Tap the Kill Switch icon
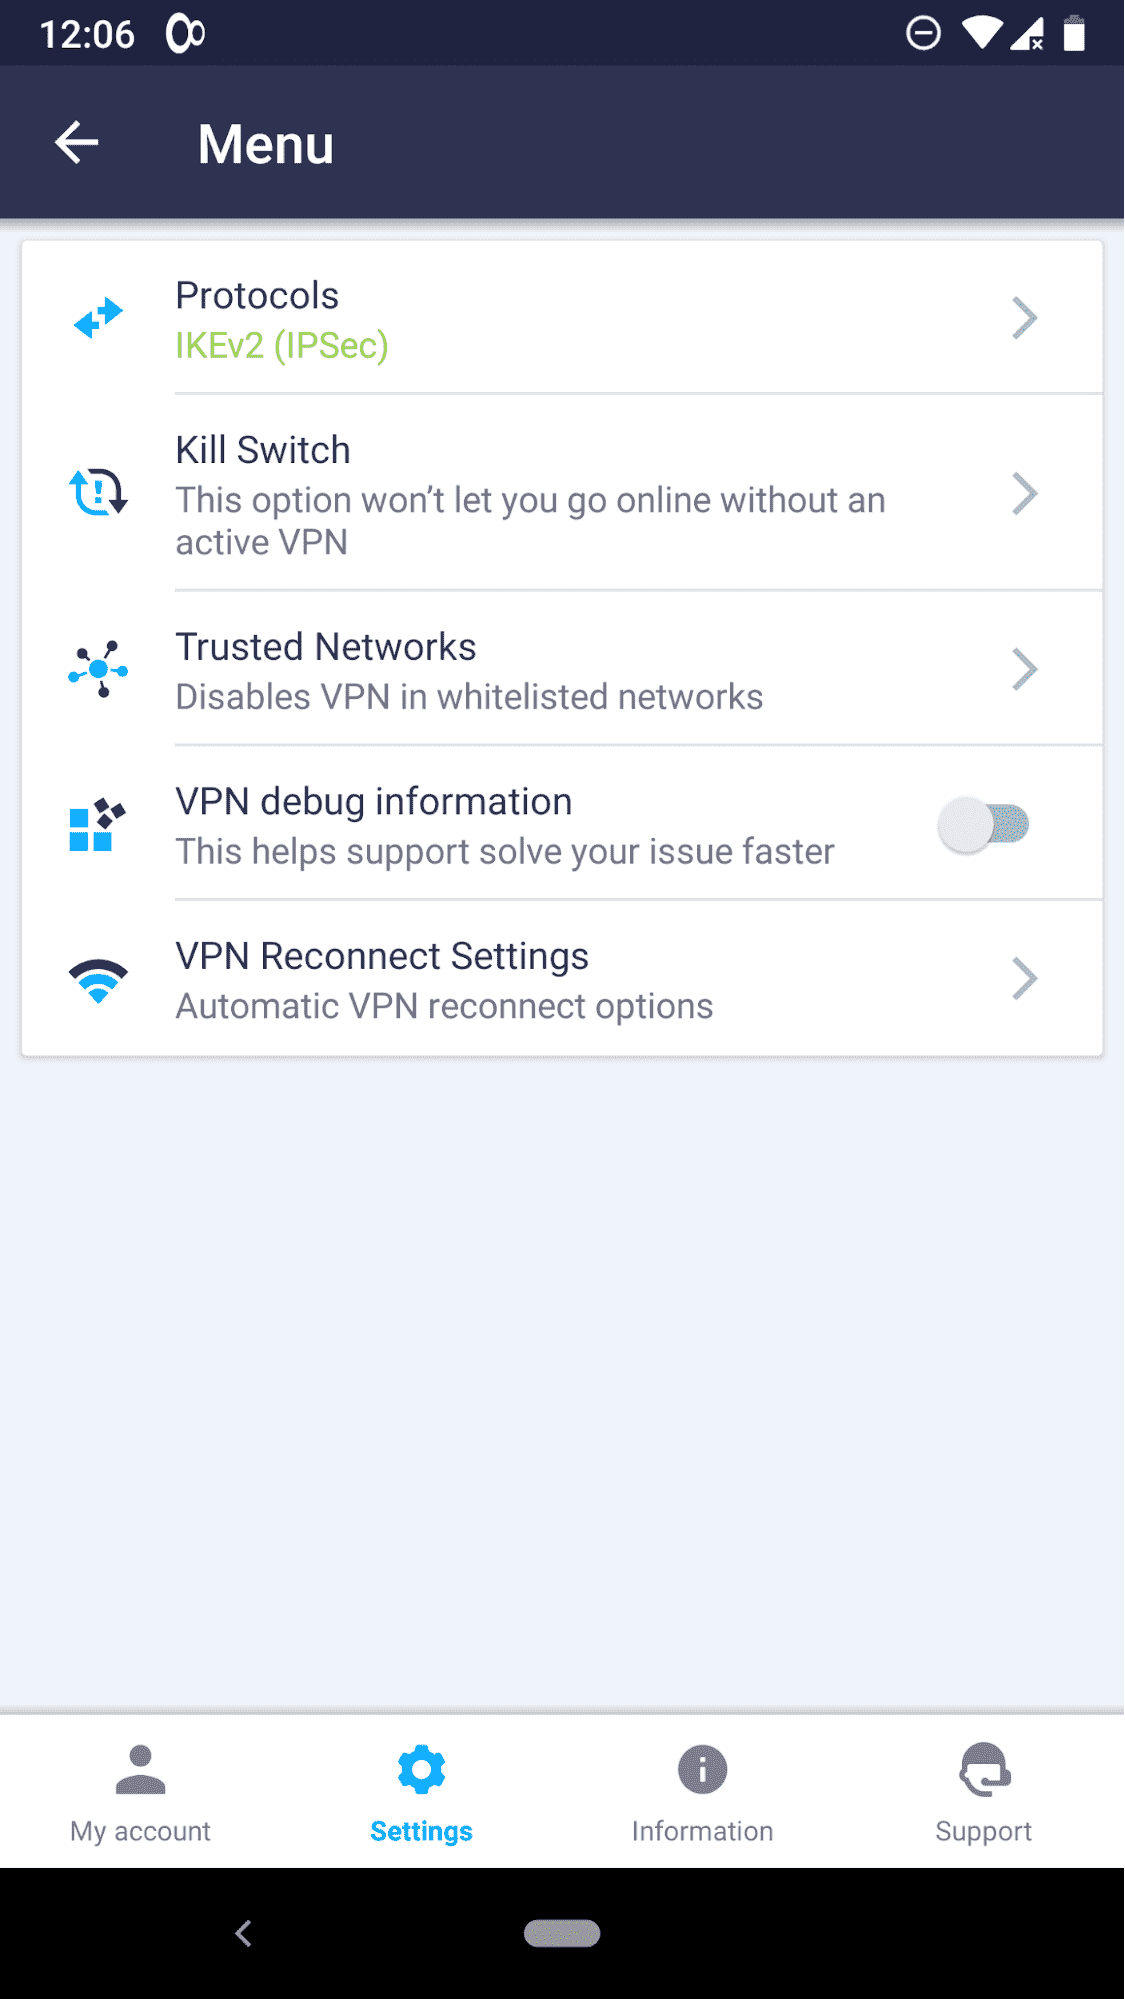This screenshot has width=1125, height=1999. click(x=98, y=492)
